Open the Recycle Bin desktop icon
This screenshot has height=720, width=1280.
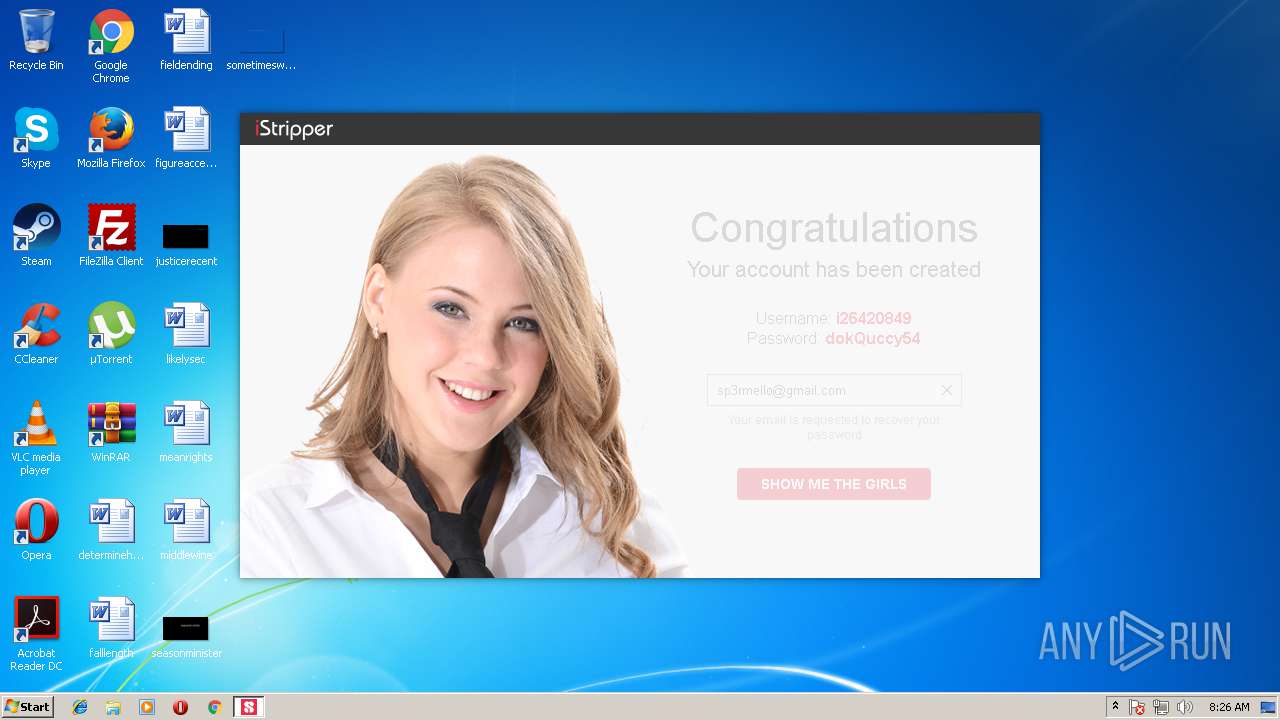[36, 40]
